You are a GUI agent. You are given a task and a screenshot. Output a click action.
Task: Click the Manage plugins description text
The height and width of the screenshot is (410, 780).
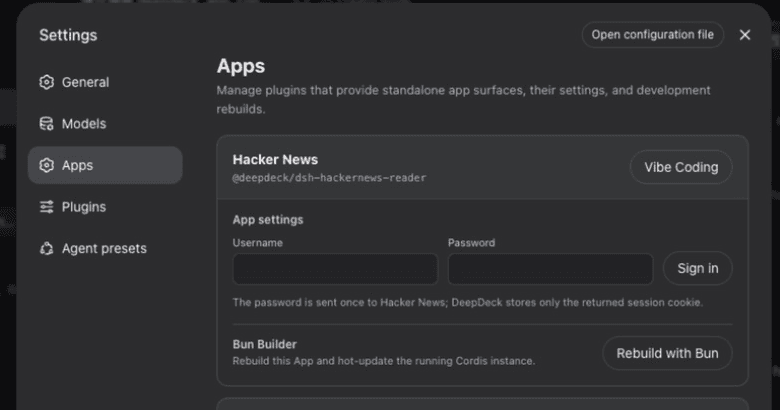click(464, 100)
